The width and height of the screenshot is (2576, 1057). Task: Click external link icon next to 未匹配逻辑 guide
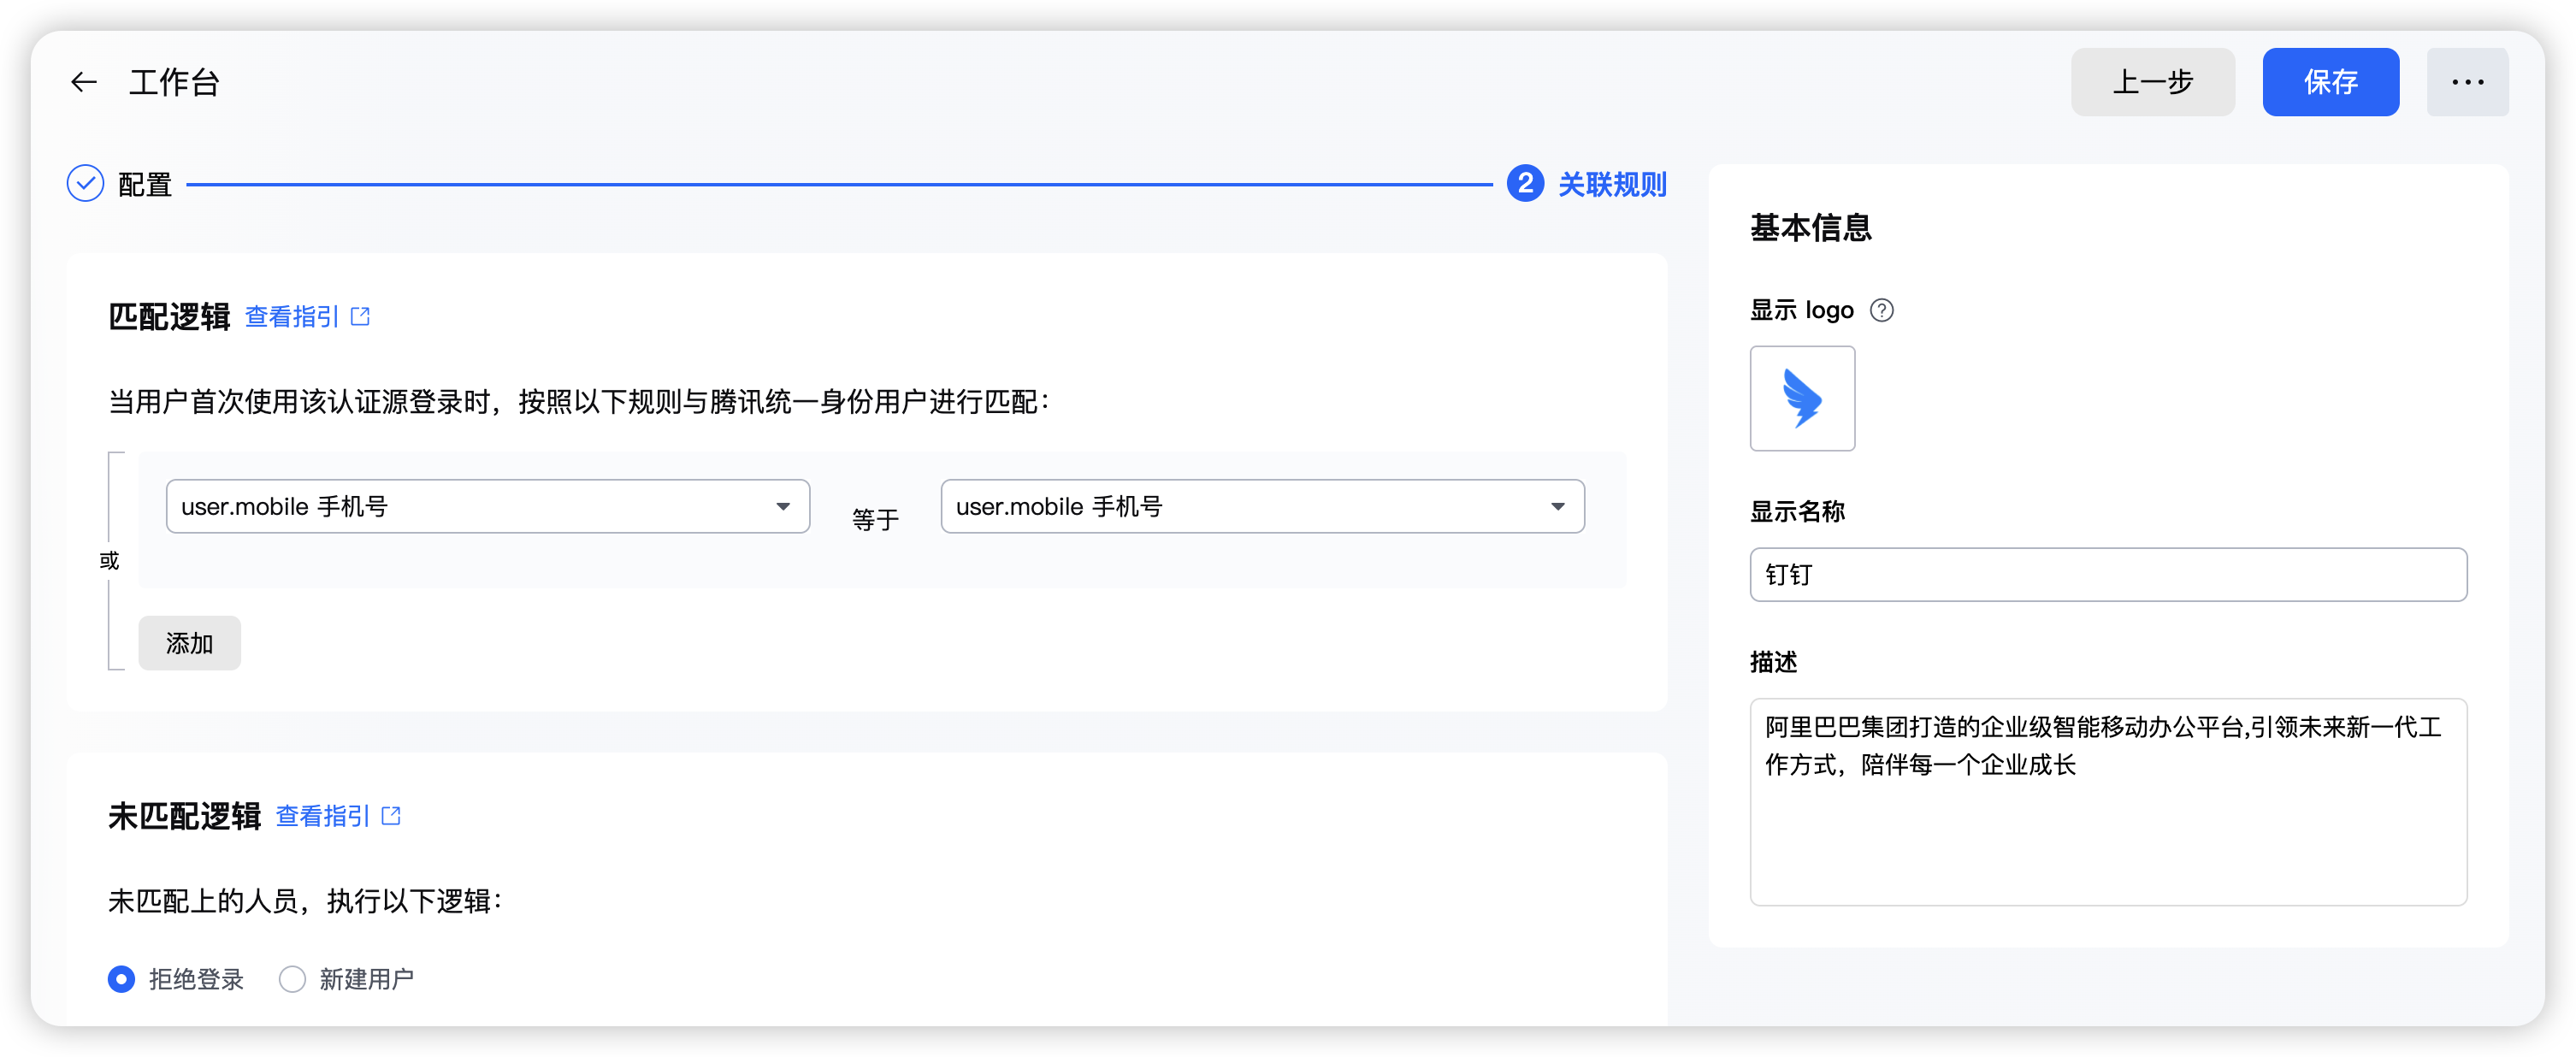(x=392, y=816)
